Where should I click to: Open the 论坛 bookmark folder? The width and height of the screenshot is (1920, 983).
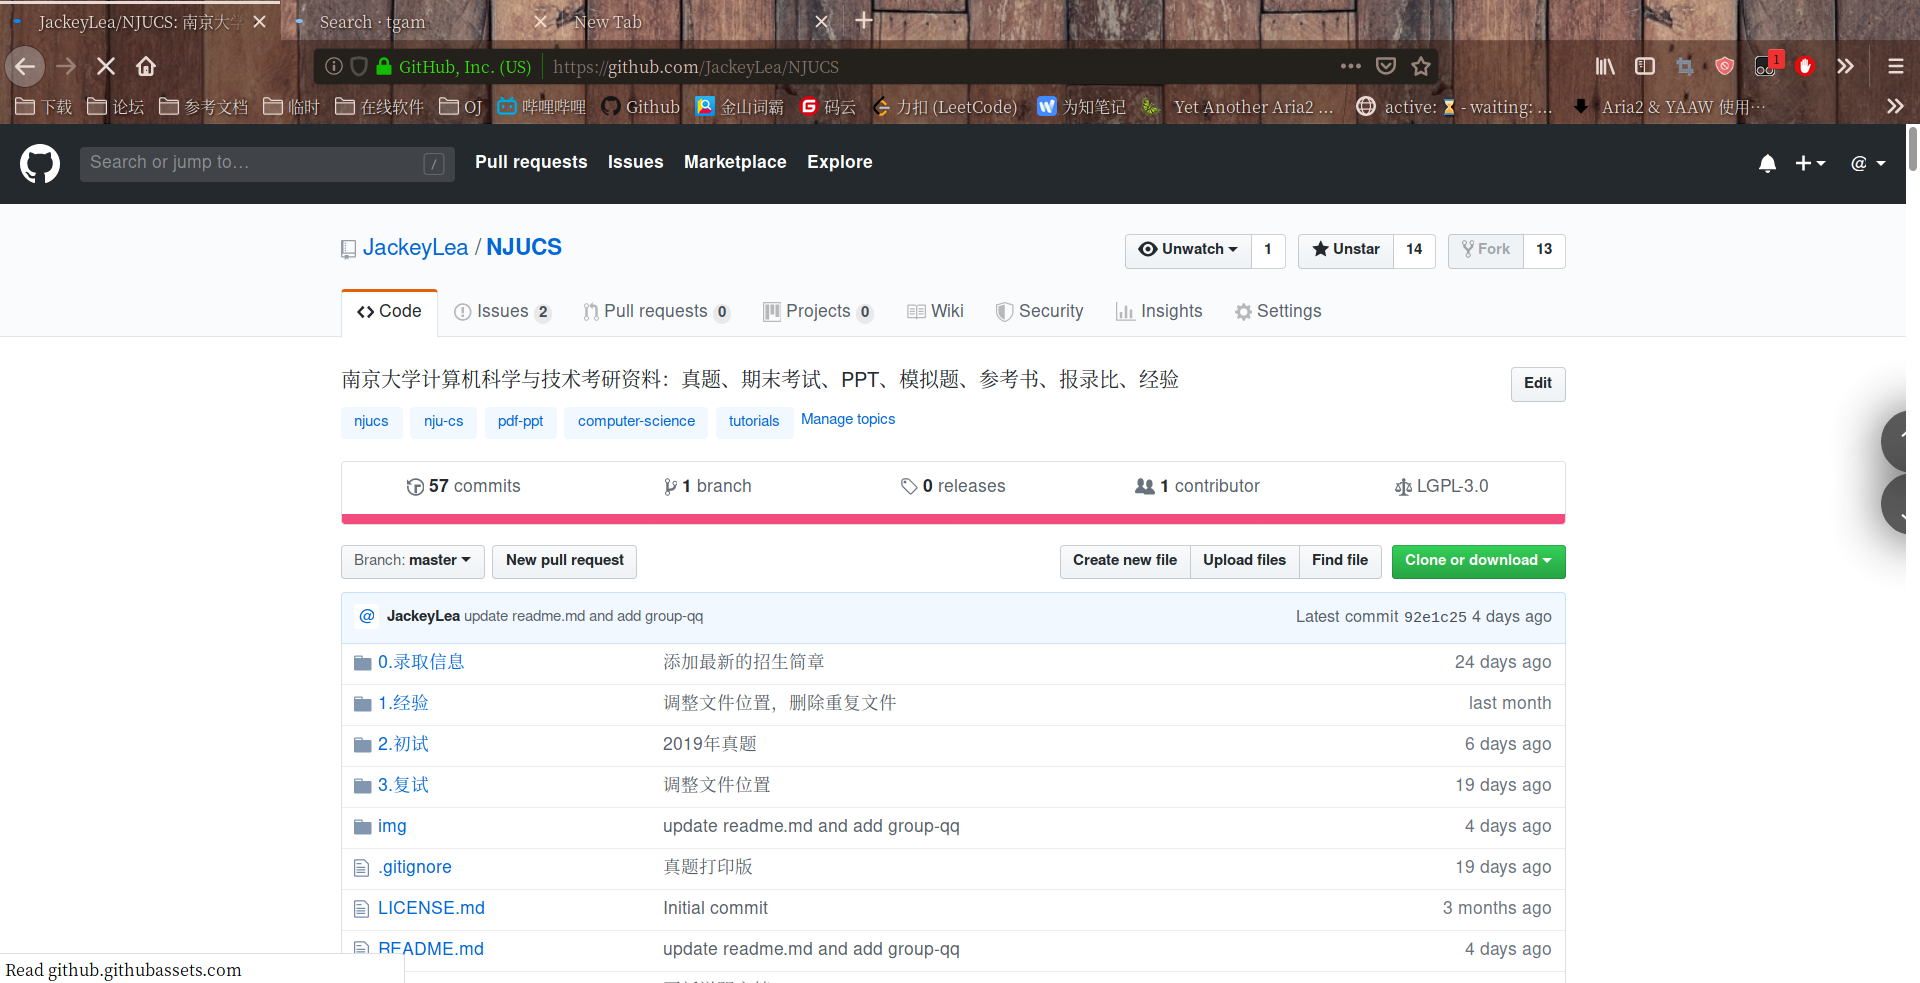point(116,106)
